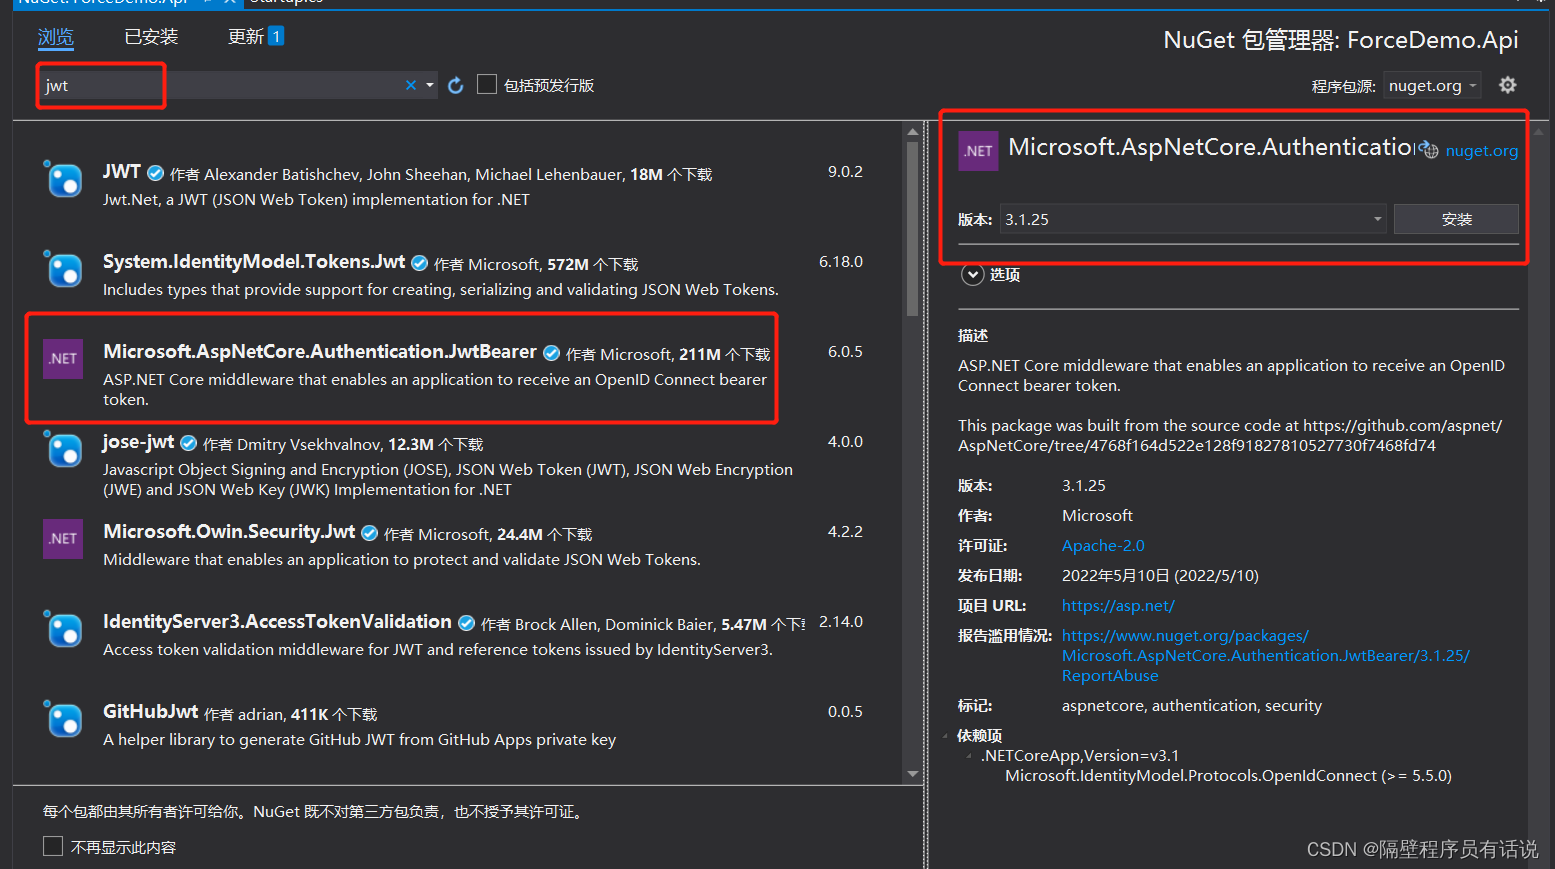Viewport: 1555px width, 869px height.
Task: Click version number 4.0.0
Action: (x=845, y=442)
